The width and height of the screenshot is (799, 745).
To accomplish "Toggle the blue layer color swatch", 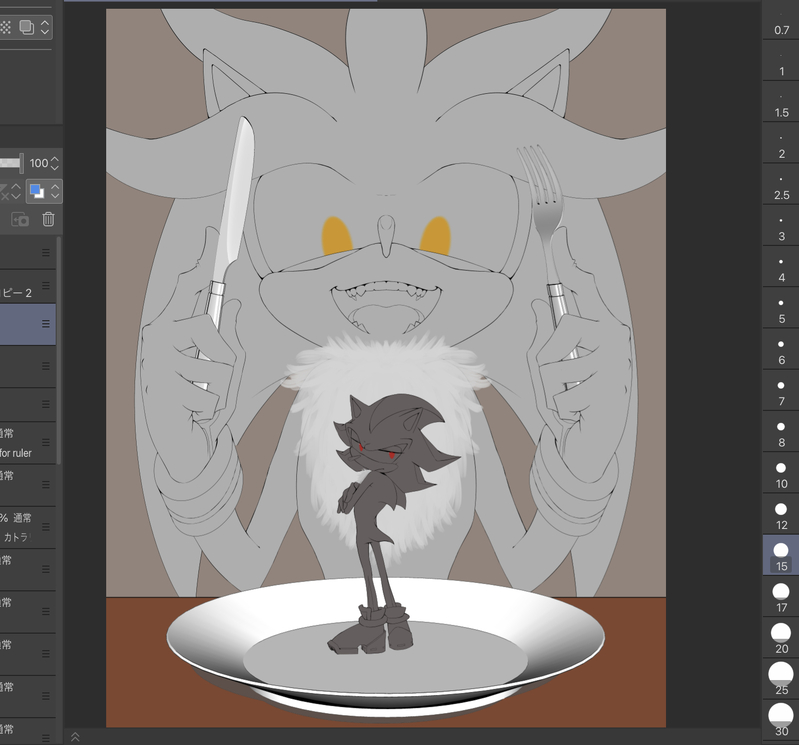I will click(37, 192).
